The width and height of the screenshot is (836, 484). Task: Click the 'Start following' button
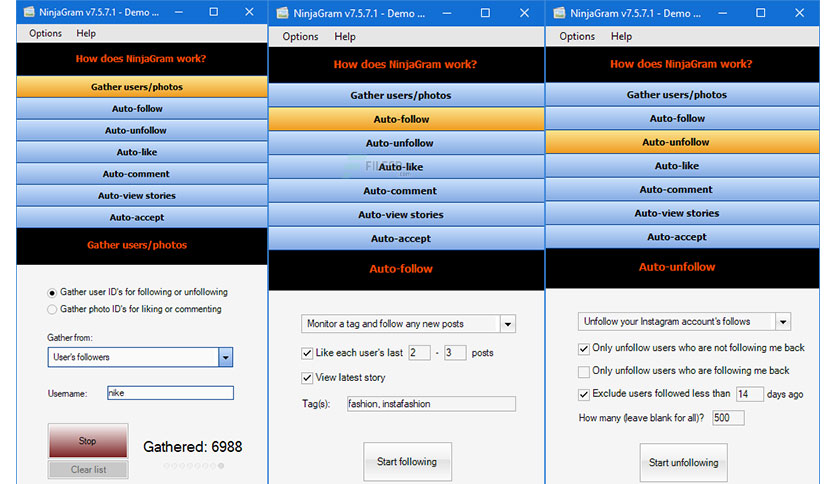coord(407,462)
